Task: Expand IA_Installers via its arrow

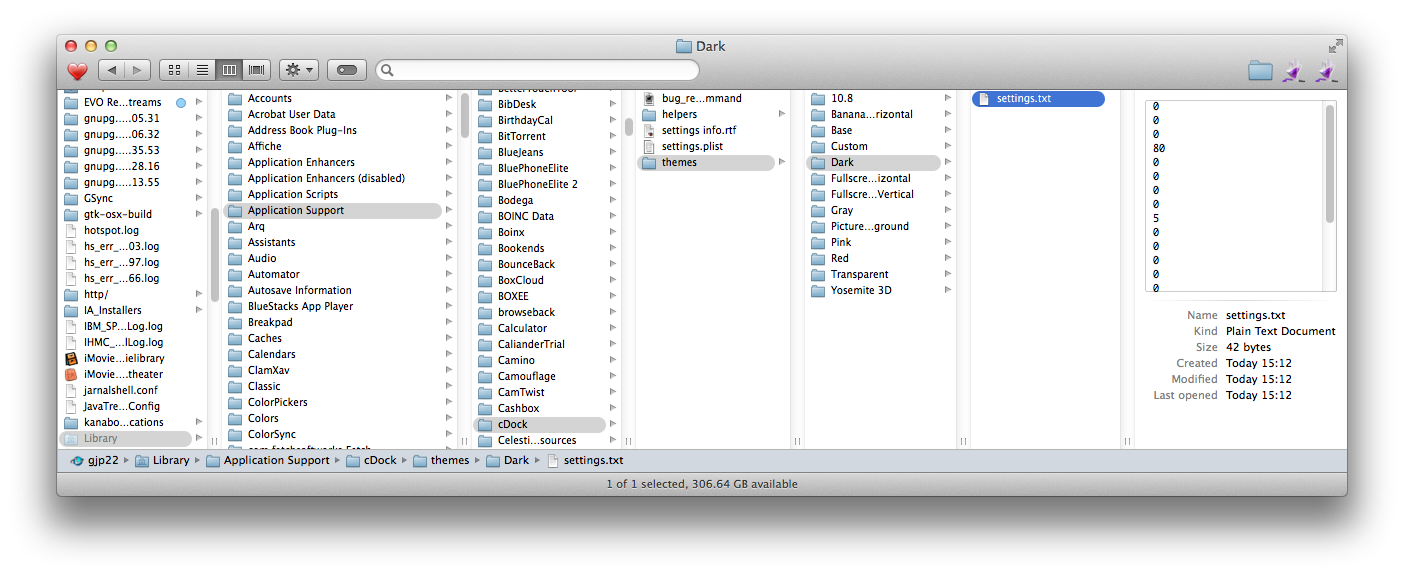Action: point(199,310)
